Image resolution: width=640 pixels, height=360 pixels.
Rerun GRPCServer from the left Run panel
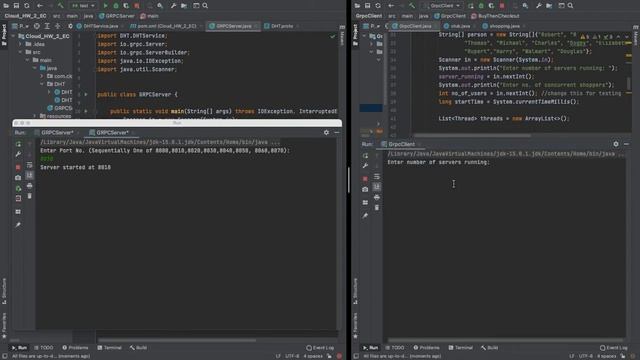click(18, 144)
